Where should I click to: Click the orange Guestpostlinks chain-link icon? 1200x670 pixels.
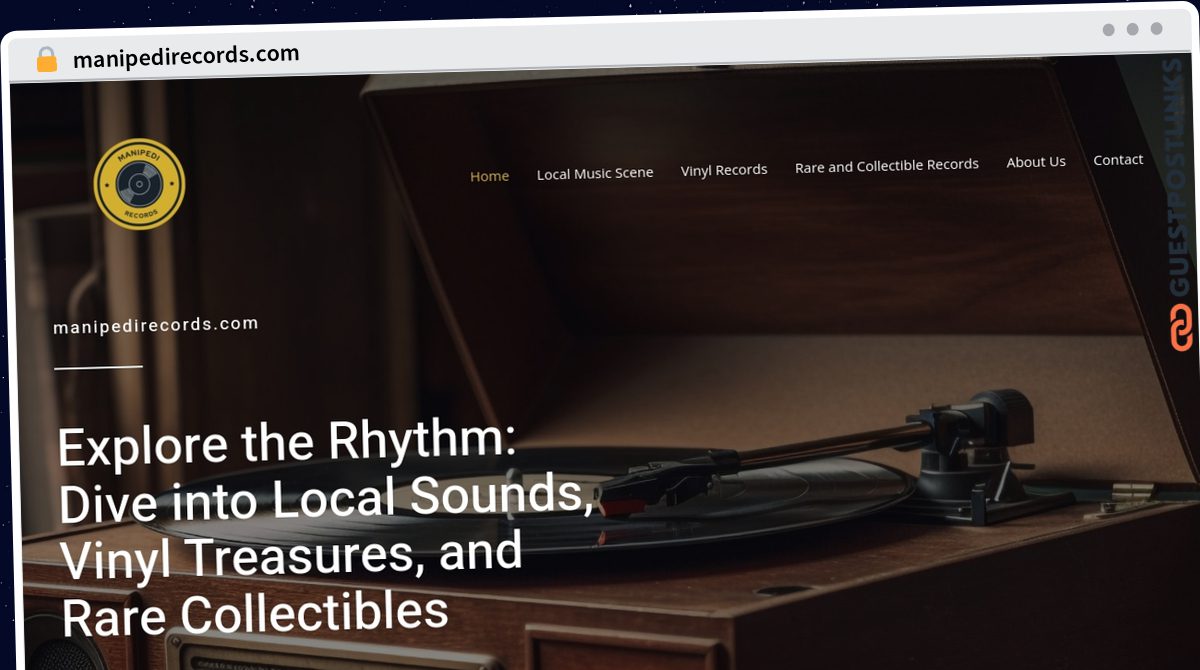pyautogui.click(x=1182, y=328)
